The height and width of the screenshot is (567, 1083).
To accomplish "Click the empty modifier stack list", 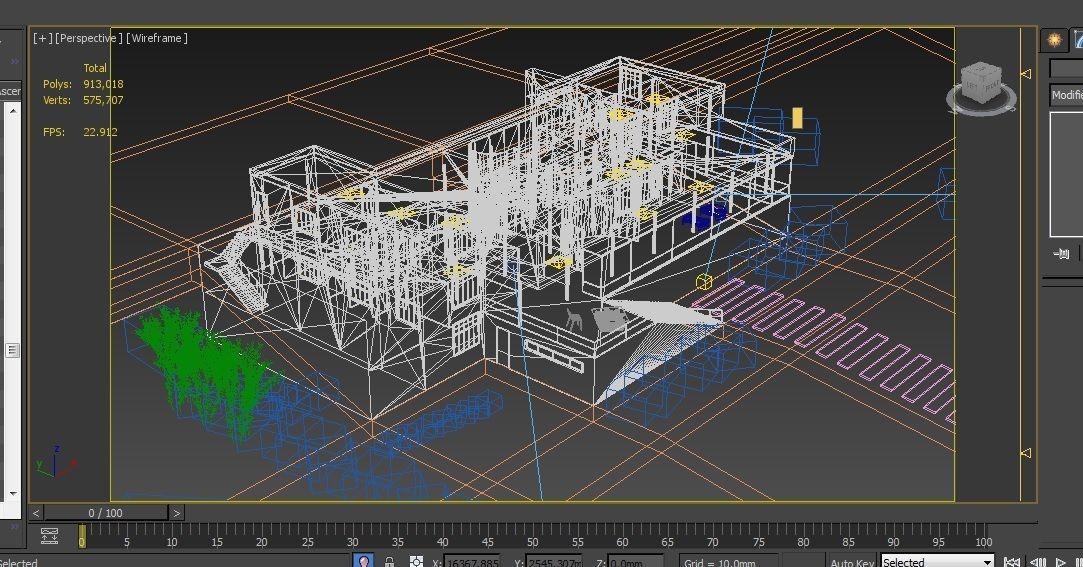I will click(1066, 174).
